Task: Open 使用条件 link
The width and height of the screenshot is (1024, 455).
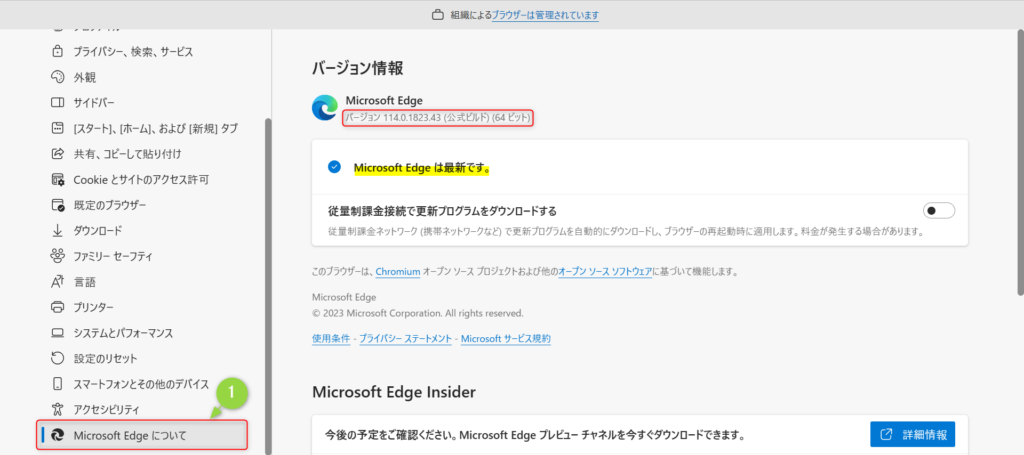Action: [331, 339]
